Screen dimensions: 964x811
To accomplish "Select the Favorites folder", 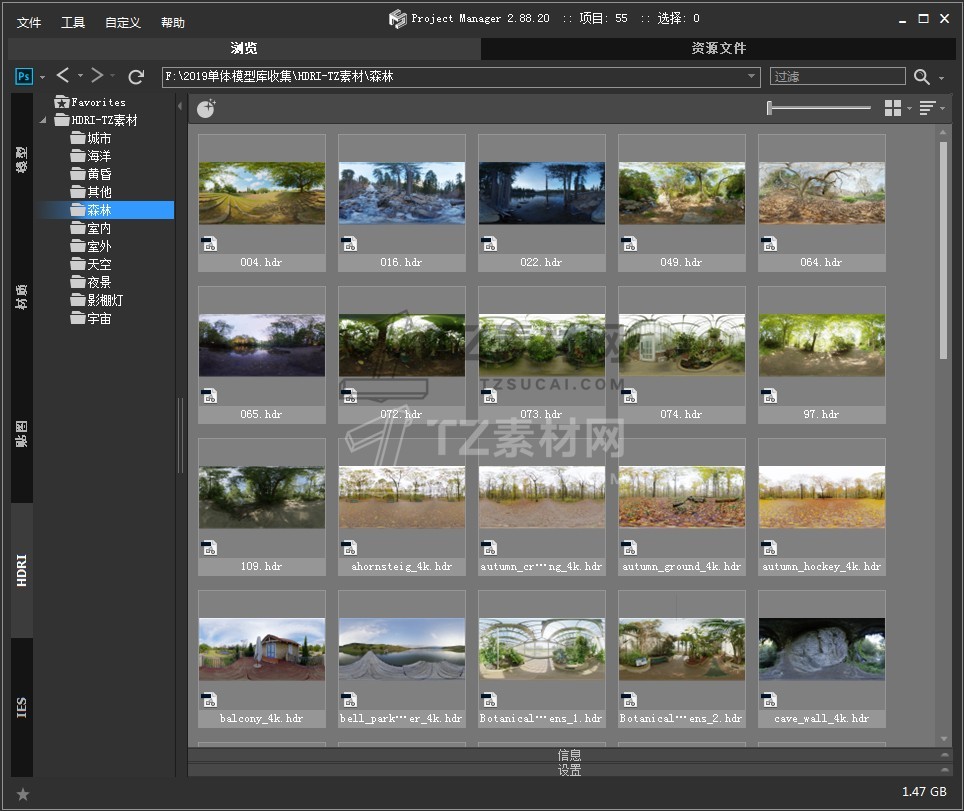I will pyautogui.click(x=90, y=102).
